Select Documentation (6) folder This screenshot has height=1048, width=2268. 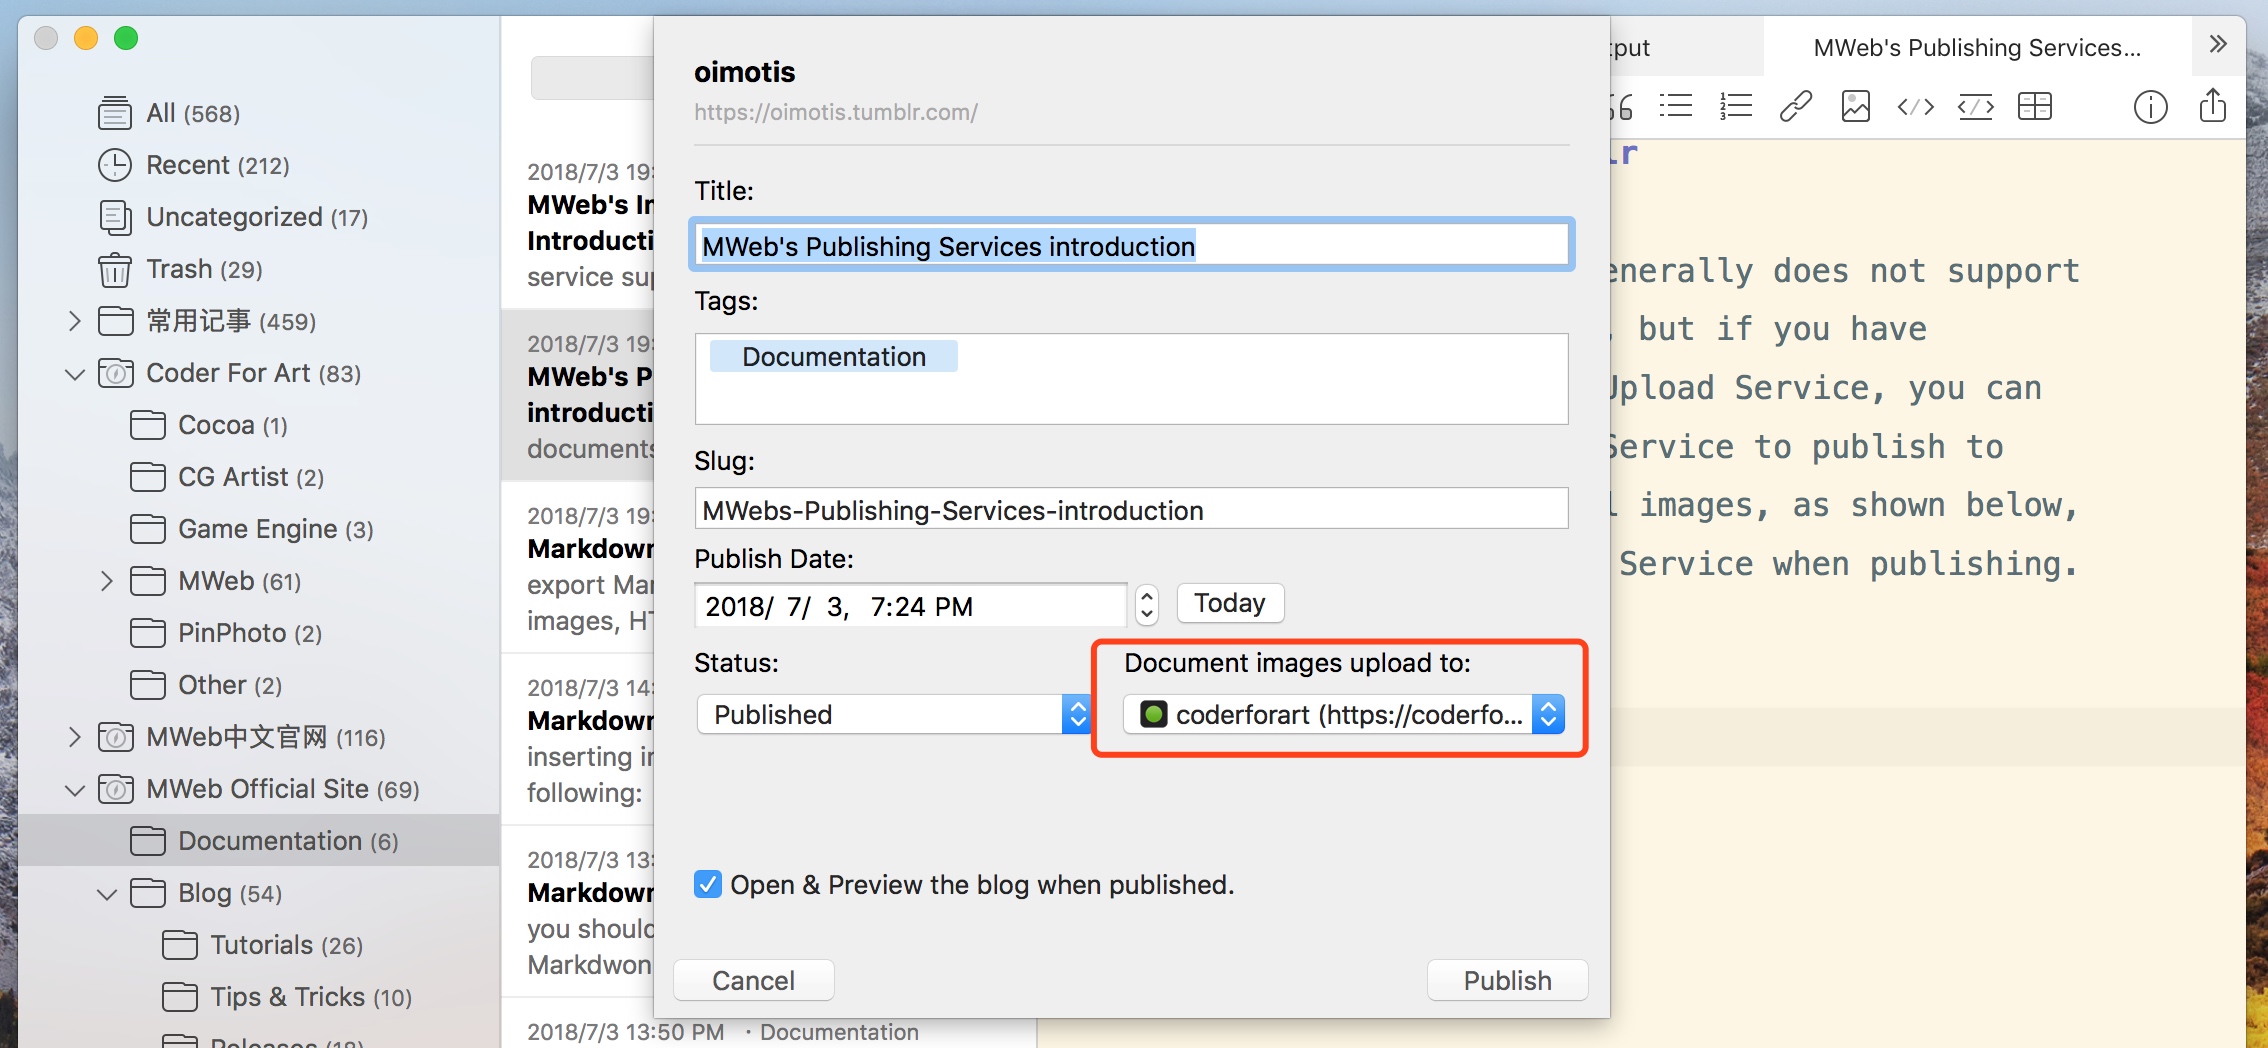[260, 841]
